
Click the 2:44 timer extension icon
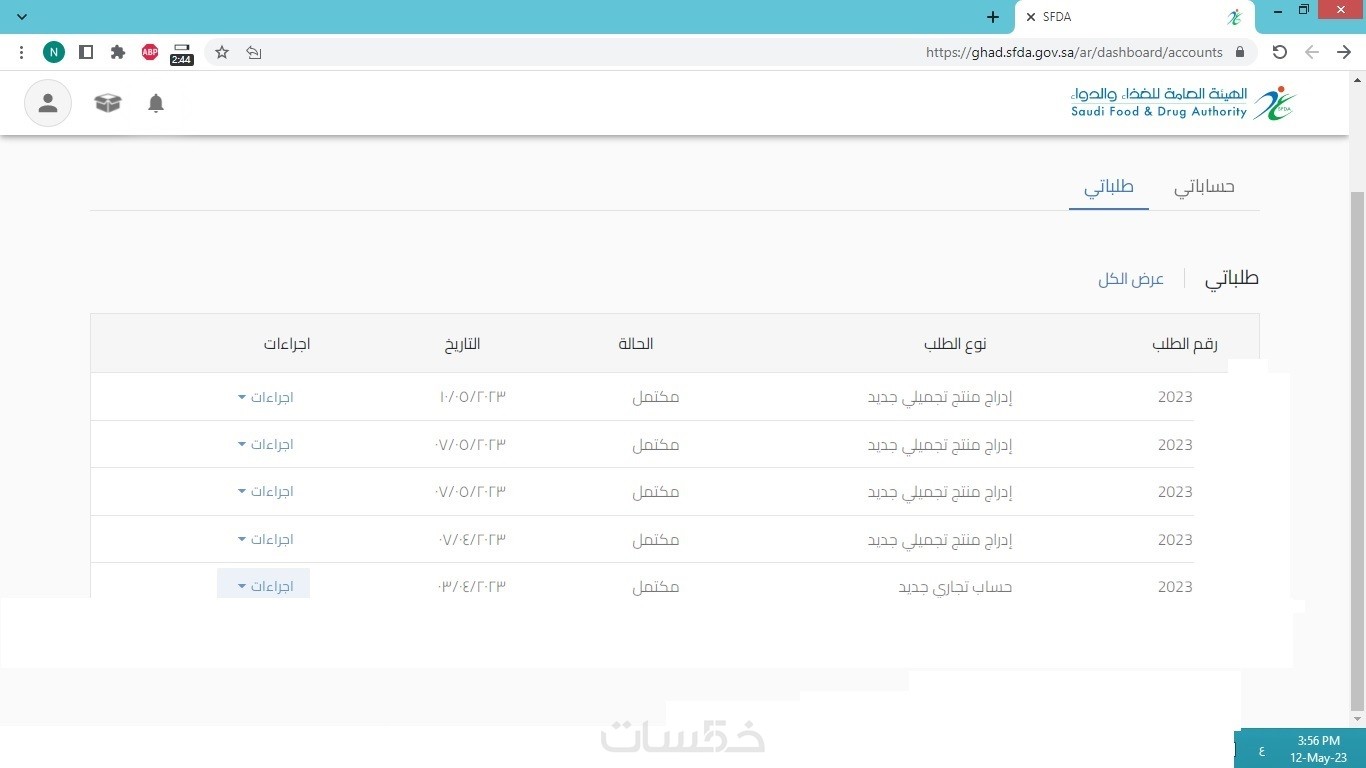(x=182, y=53)
